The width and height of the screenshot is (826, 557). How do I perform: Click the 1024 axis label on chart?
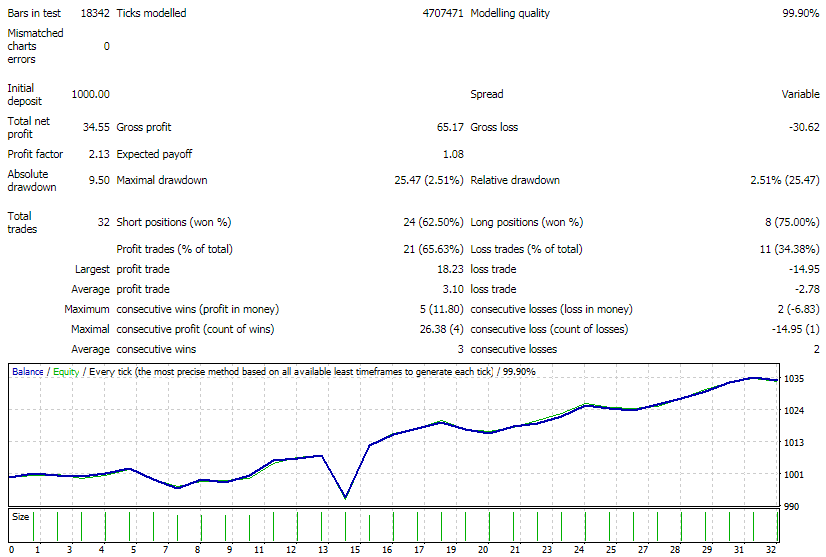794,411
